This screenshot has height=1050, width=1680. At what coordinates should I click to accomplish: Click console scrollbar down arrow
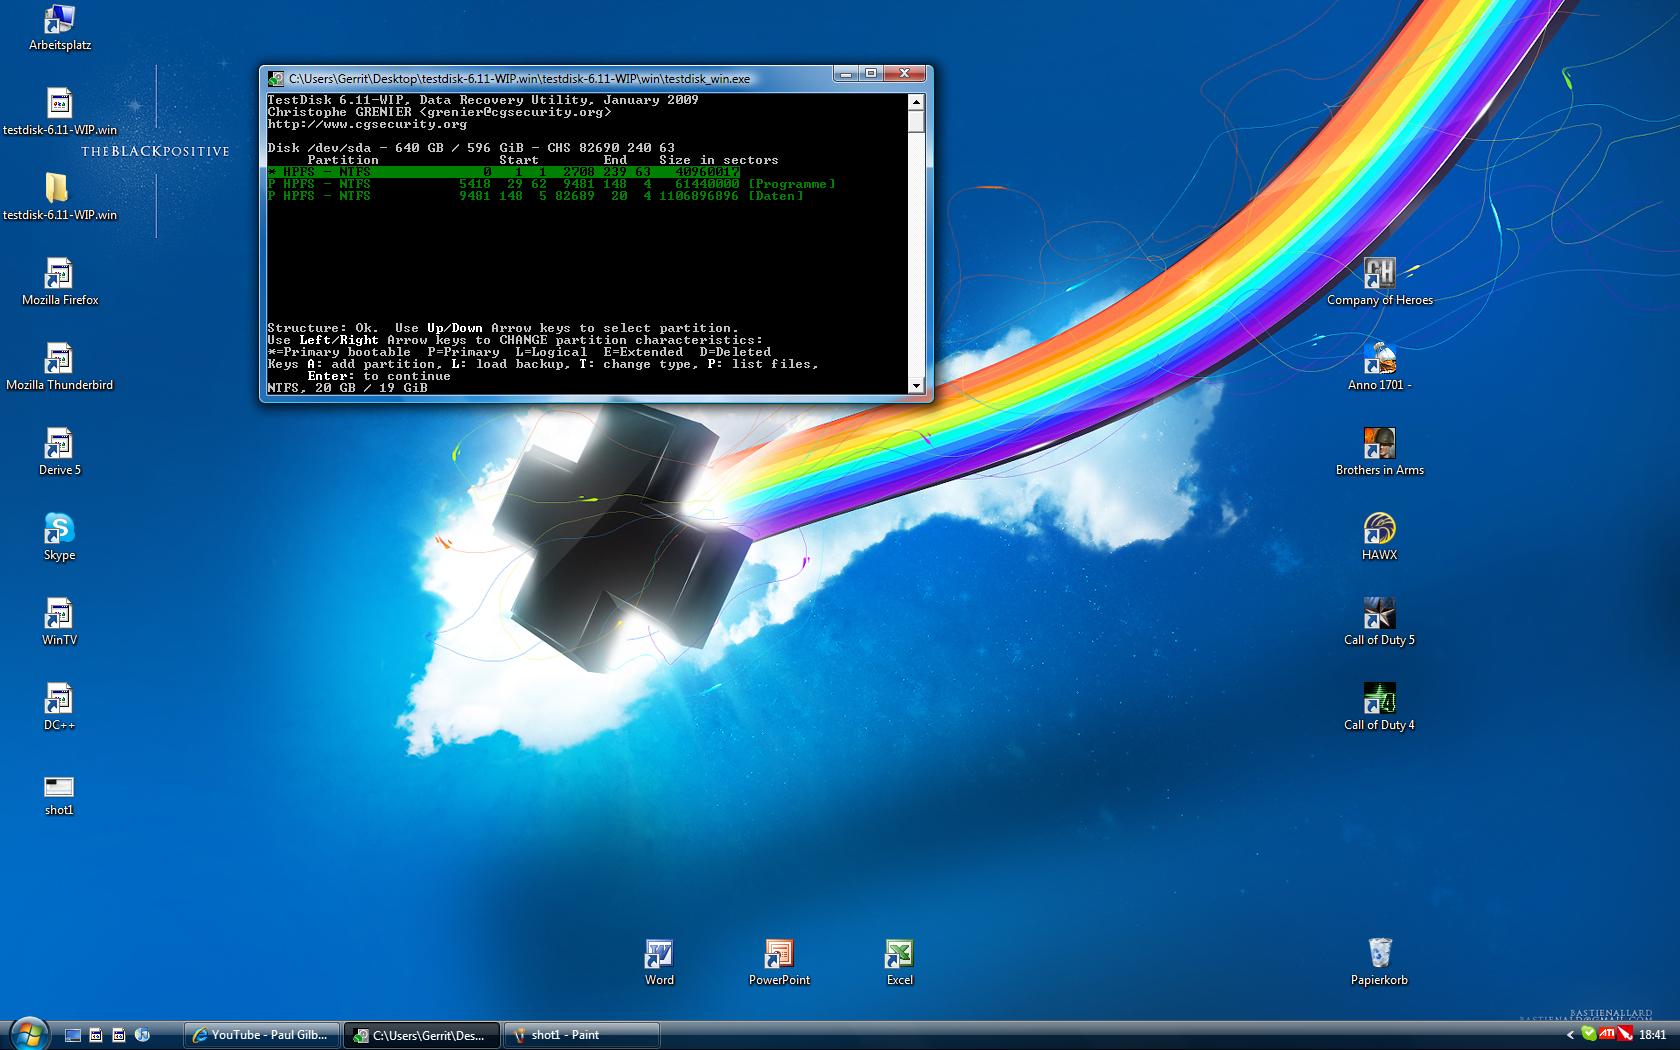tap(916, 385)
